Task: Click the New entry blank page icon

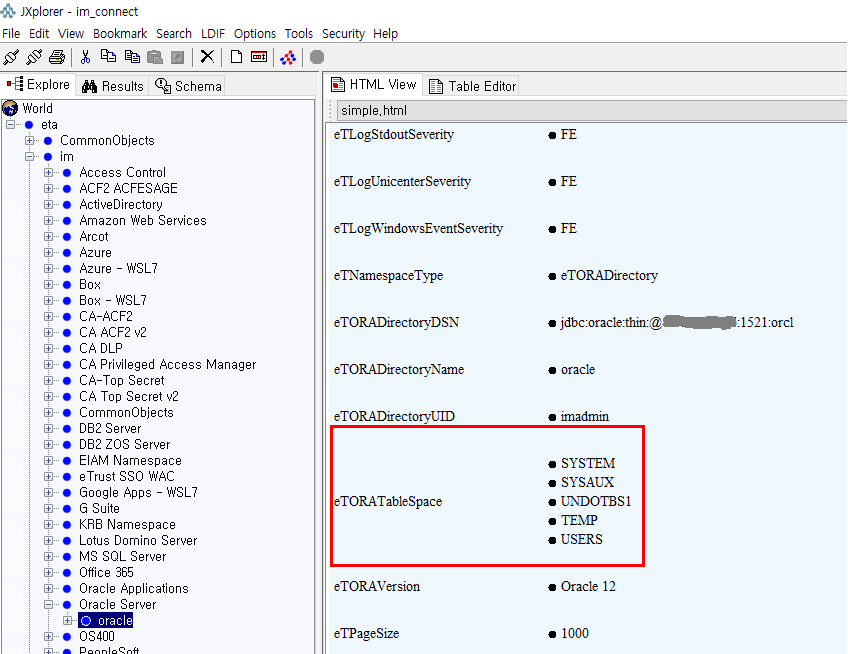Action: pyautogui.click(x=237, y=57)
